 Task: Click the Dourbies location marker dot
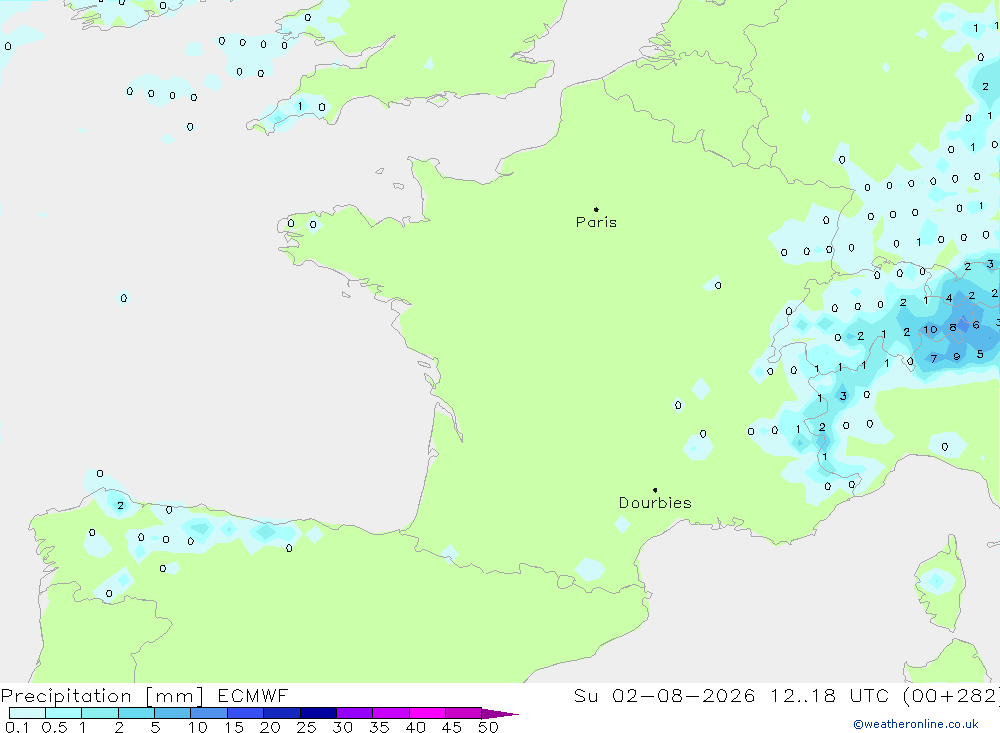pyautogui.click(x=655, y=490)
